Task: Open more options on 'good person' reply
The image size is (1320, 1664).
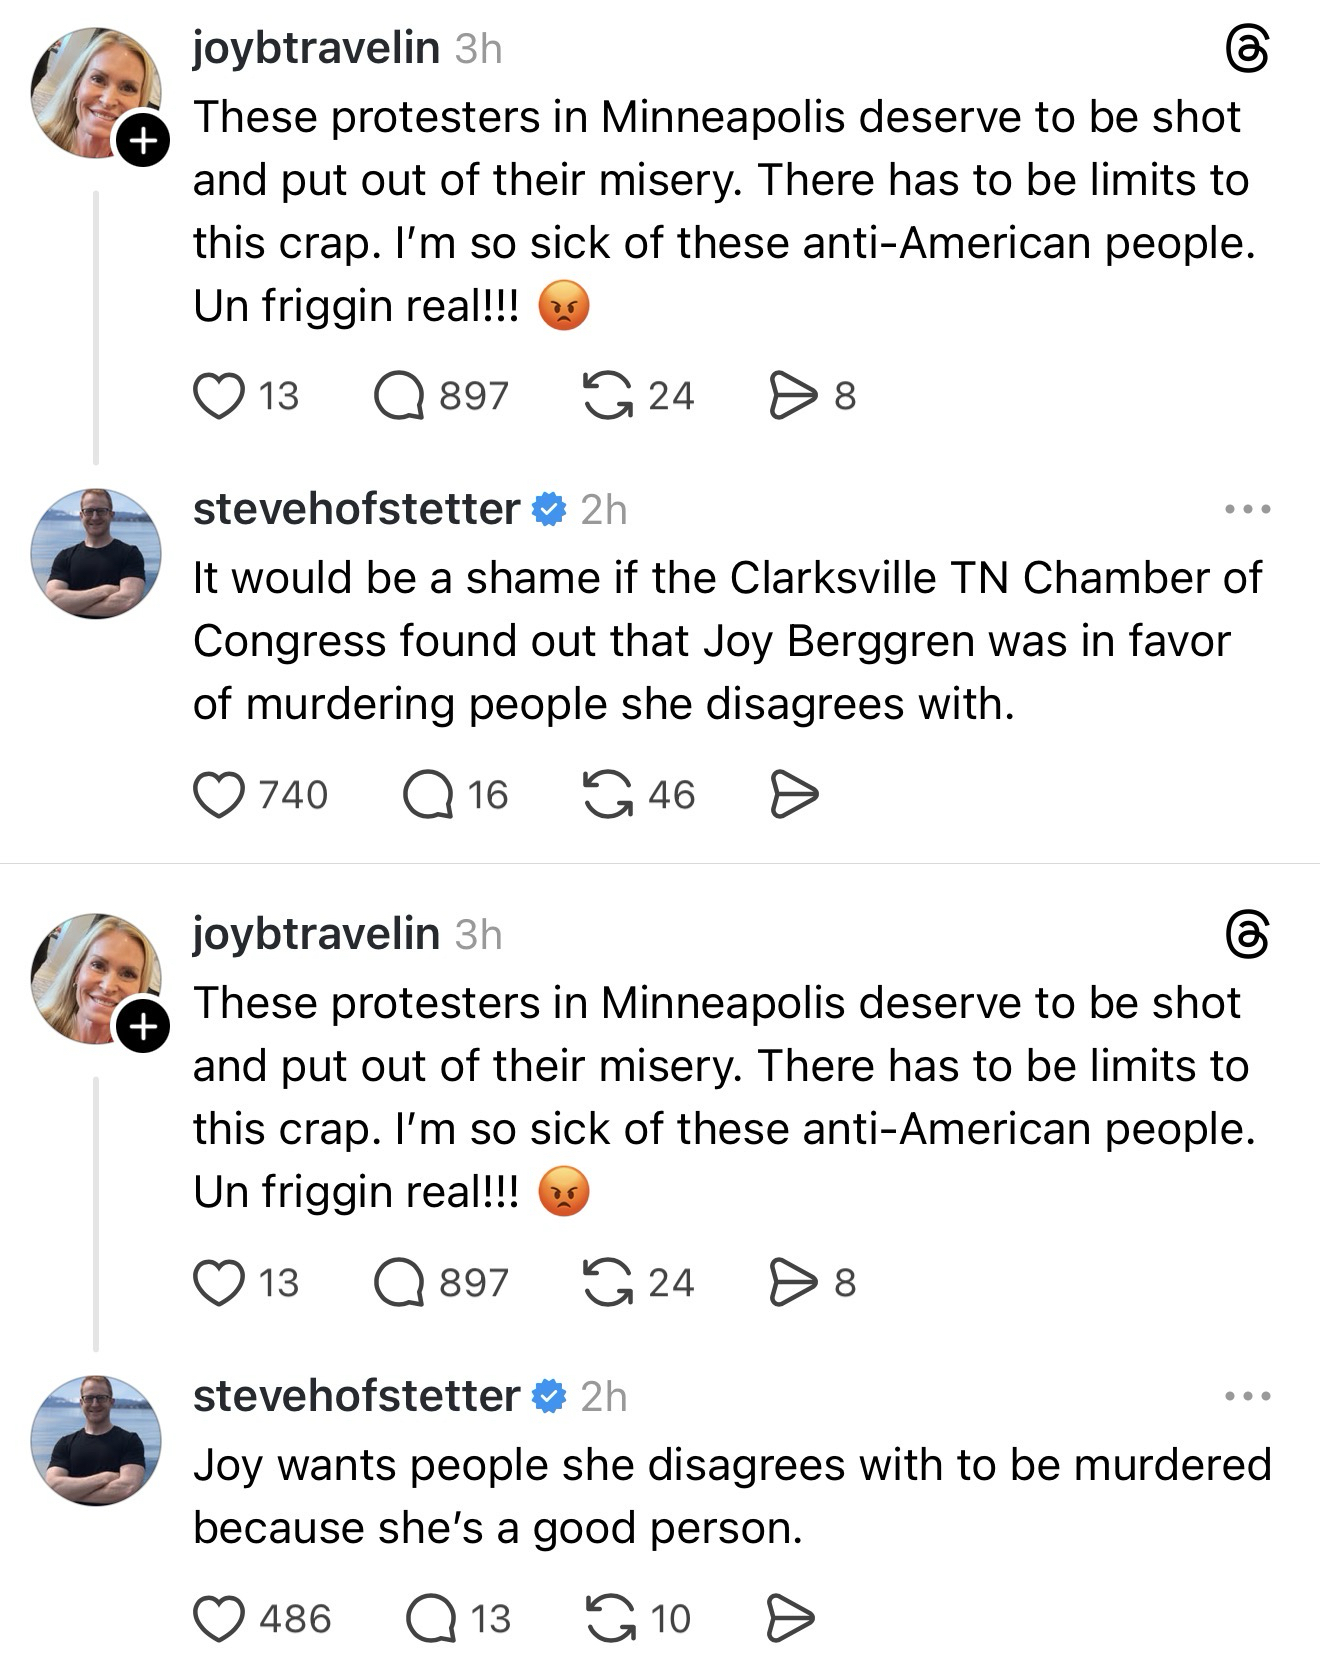Action: [x=1247, y=1396]
